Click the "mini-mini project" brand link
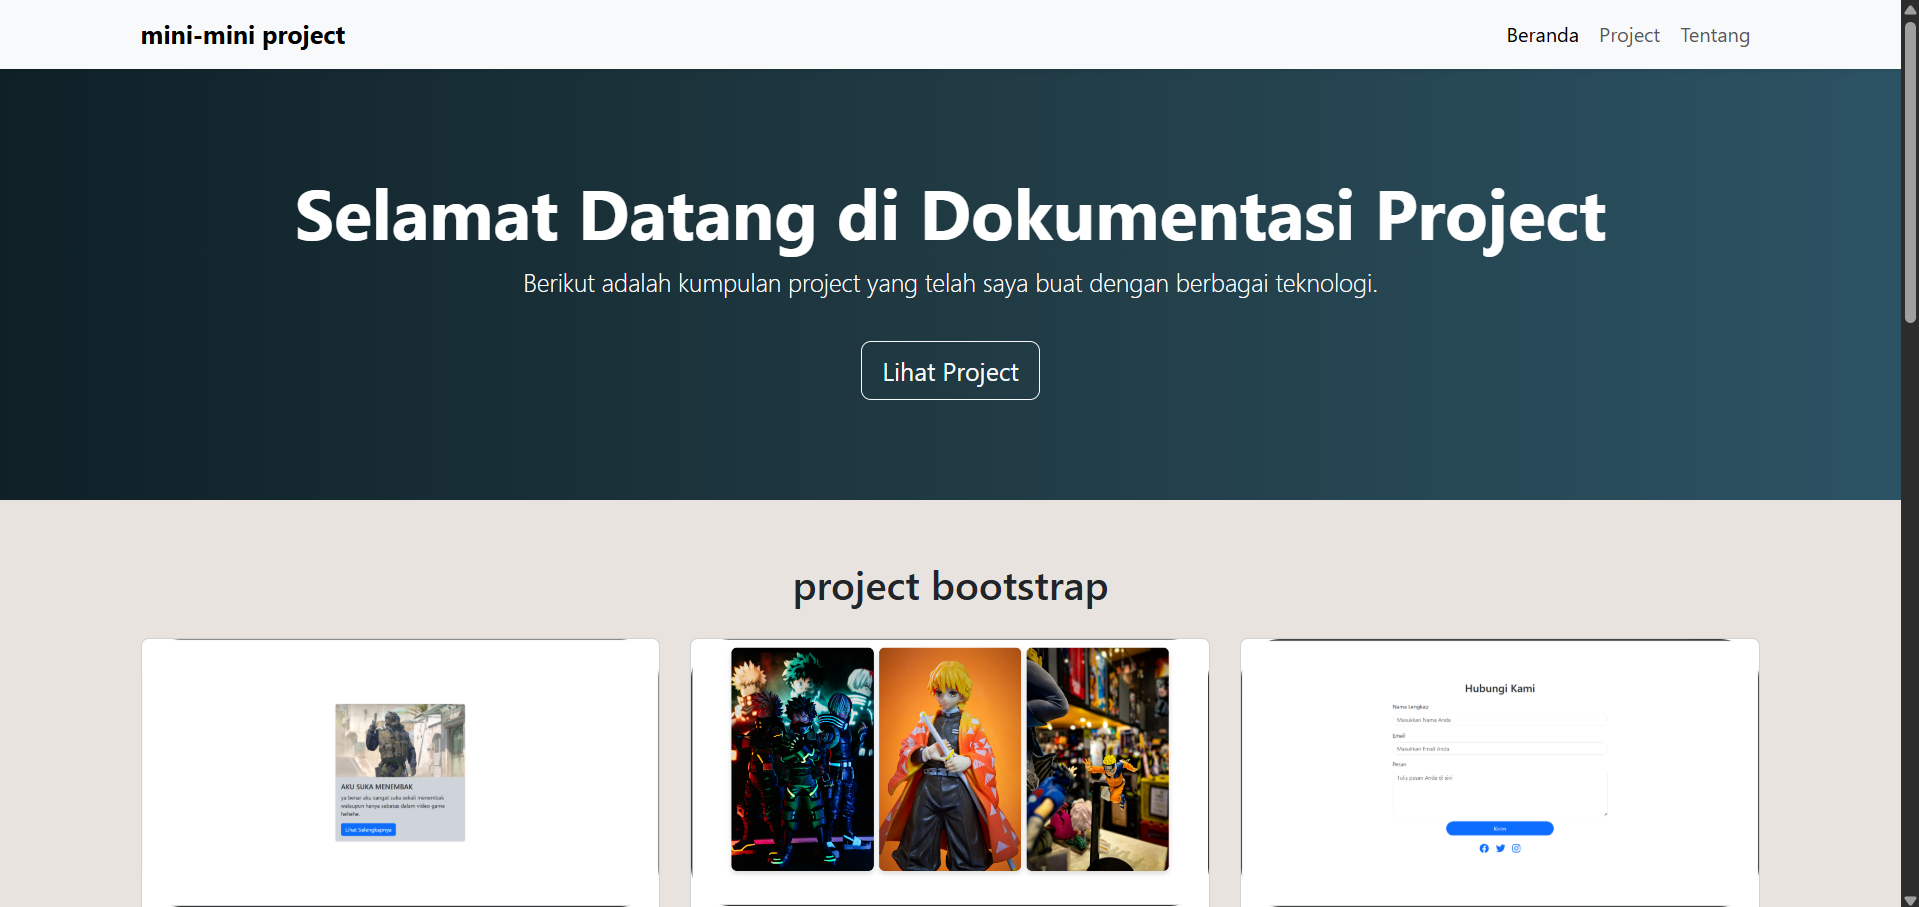 [243, 35]
